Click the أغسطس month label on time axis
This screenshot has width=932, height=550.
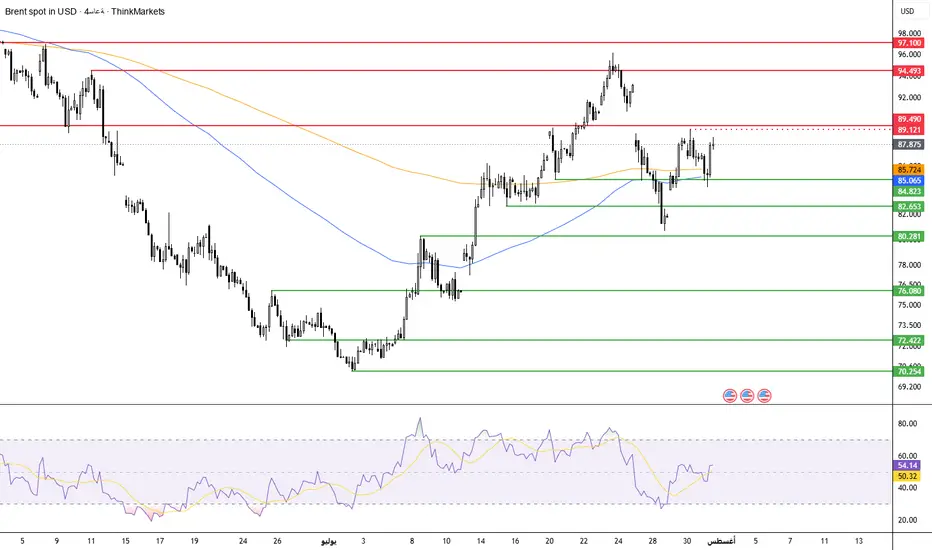pyautogui.click(x=721, y=541)
